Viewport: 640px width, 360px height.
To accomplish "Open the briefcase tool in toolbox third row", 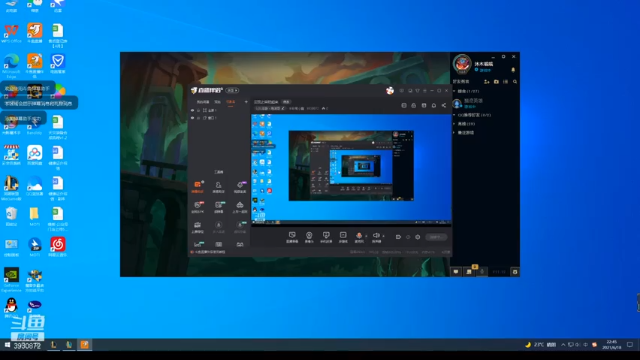I will (x=198, y=227).
